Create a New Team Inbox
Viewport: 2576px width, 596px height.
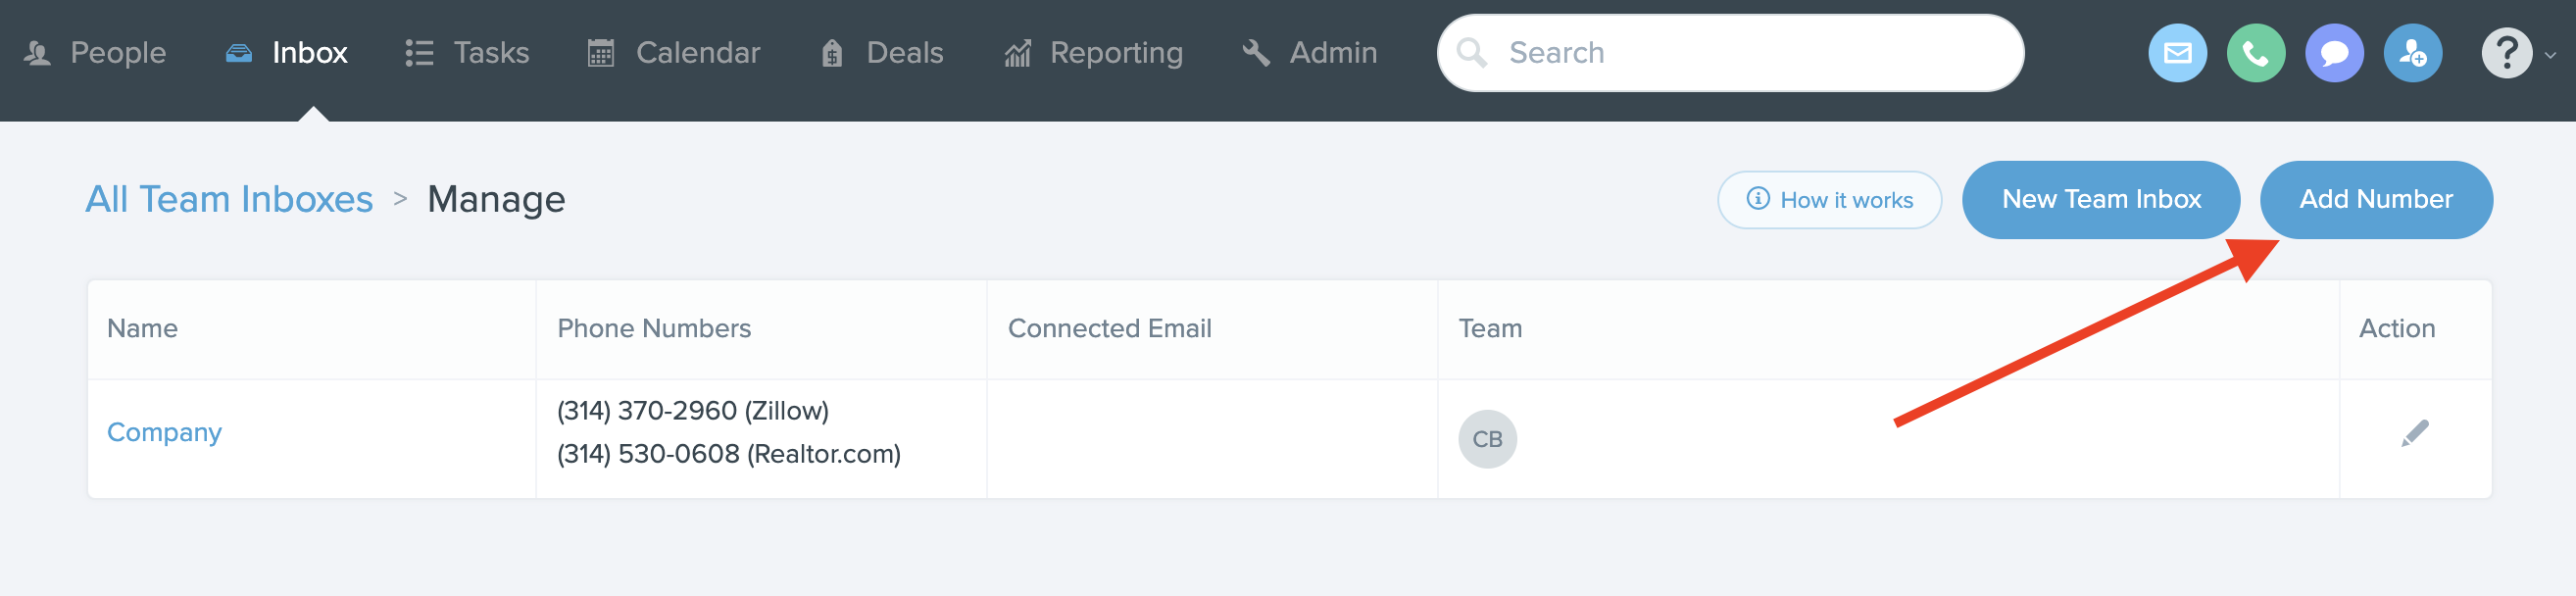coord(2100,199)
